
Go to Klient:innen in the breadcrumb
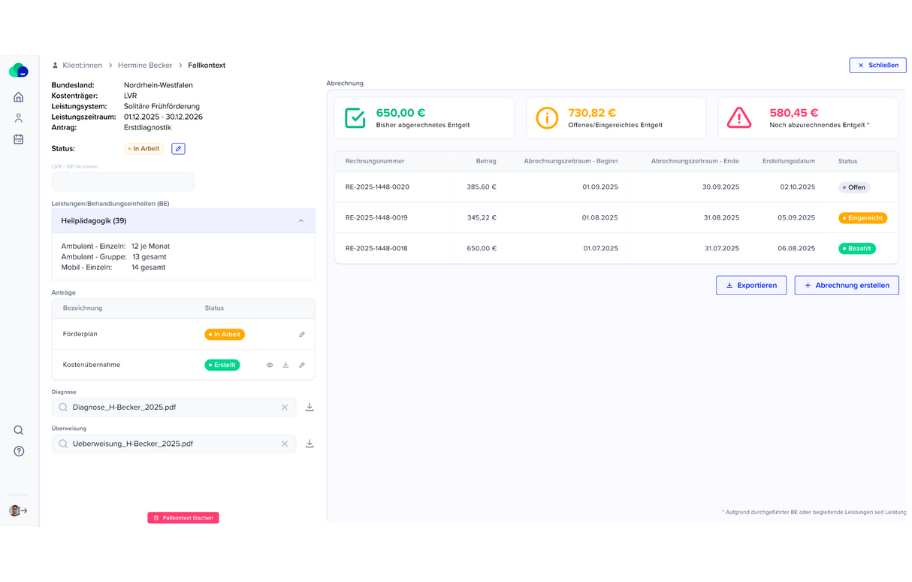point(81,65)
